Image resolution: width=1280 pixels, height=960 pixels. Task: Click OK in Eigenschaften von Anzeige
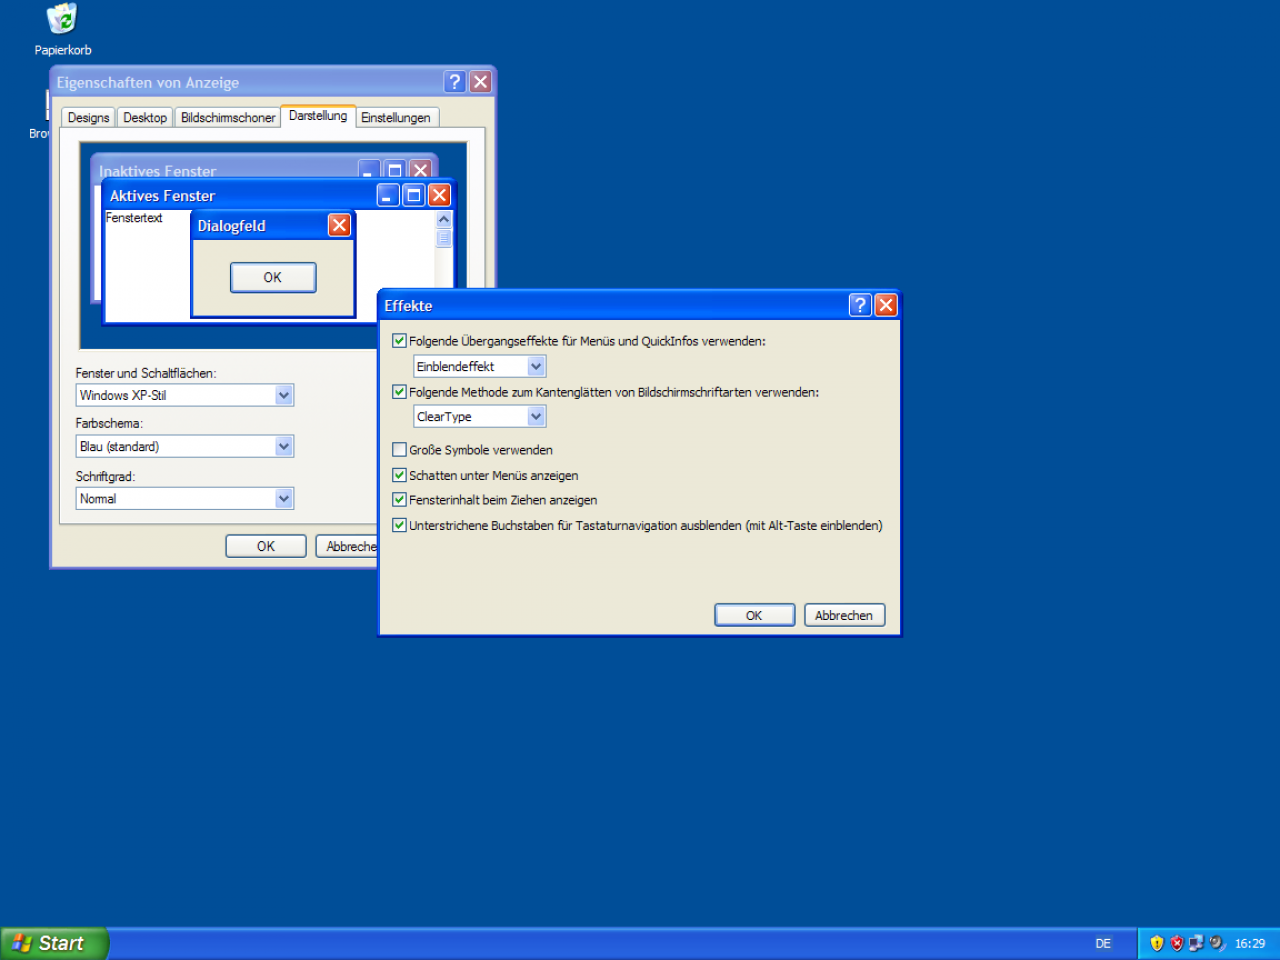coord(266,546)
